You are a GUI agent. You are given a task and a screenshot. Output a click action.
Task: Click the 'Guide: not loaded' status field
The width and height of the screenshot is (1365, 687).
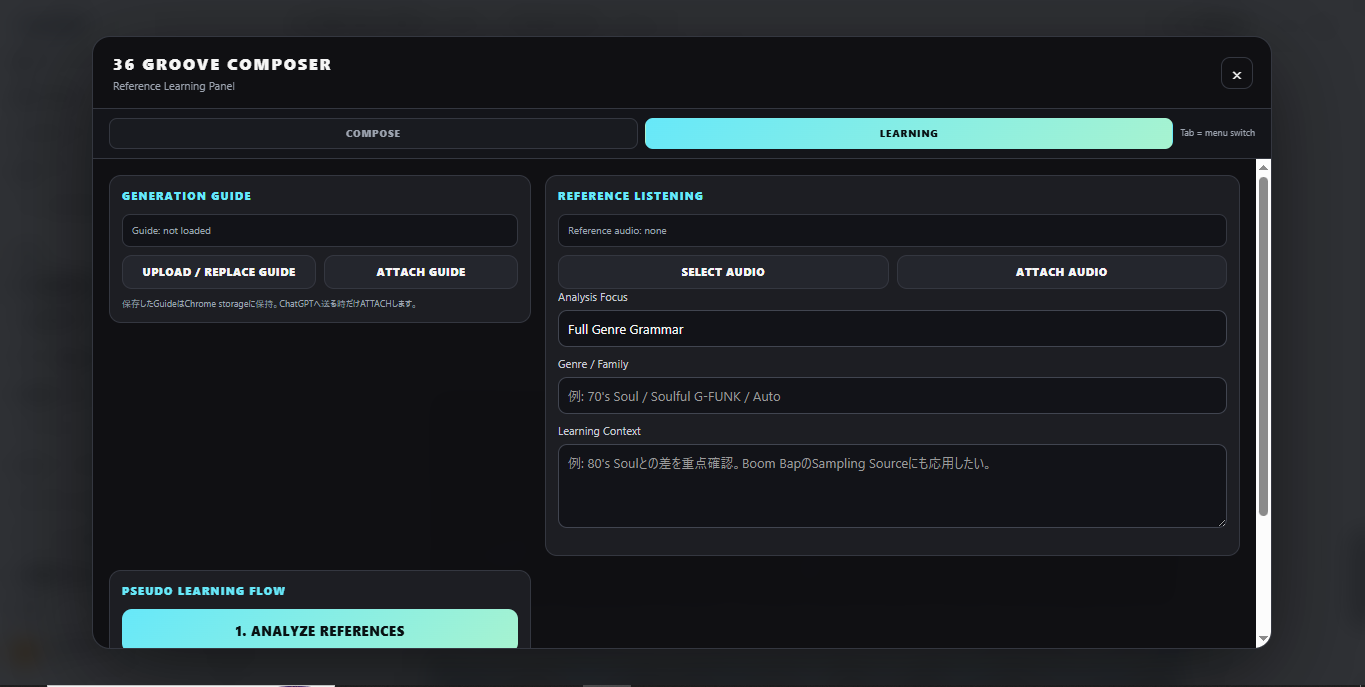pyautogui.click(x=320, y=231)
